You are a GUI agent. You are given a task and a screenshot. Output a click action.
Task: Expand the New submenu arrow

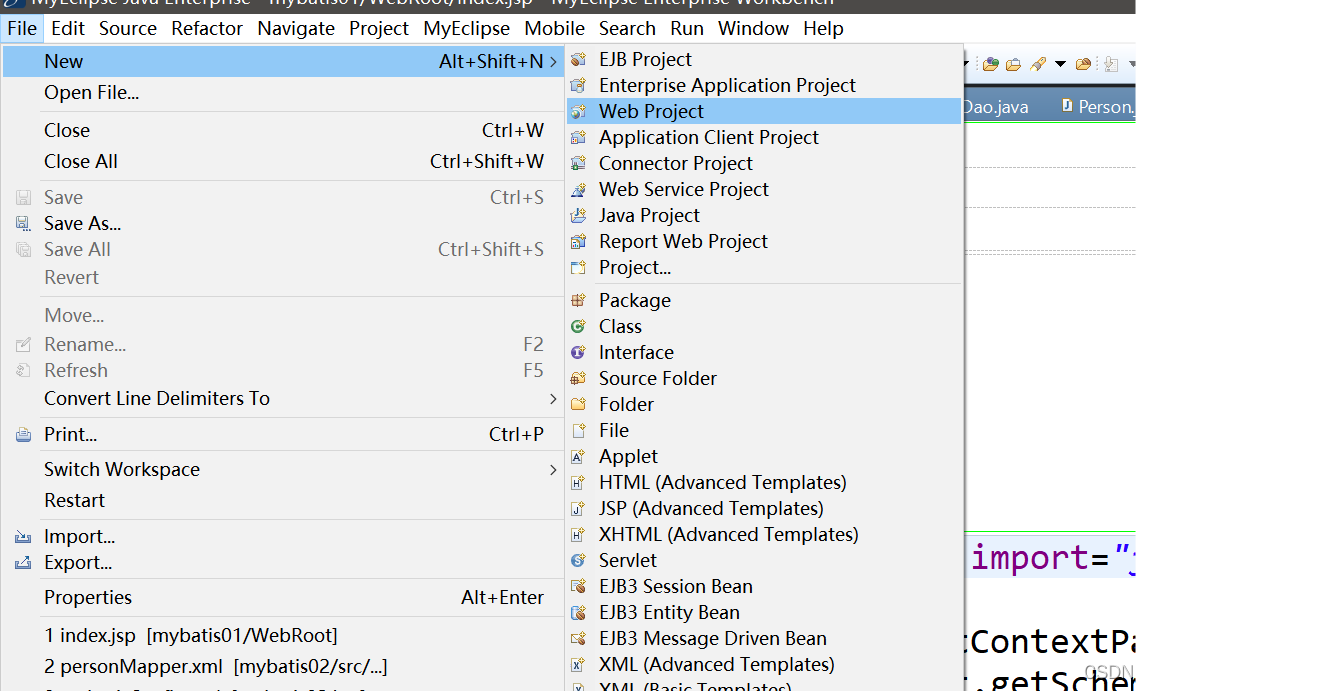553,62
